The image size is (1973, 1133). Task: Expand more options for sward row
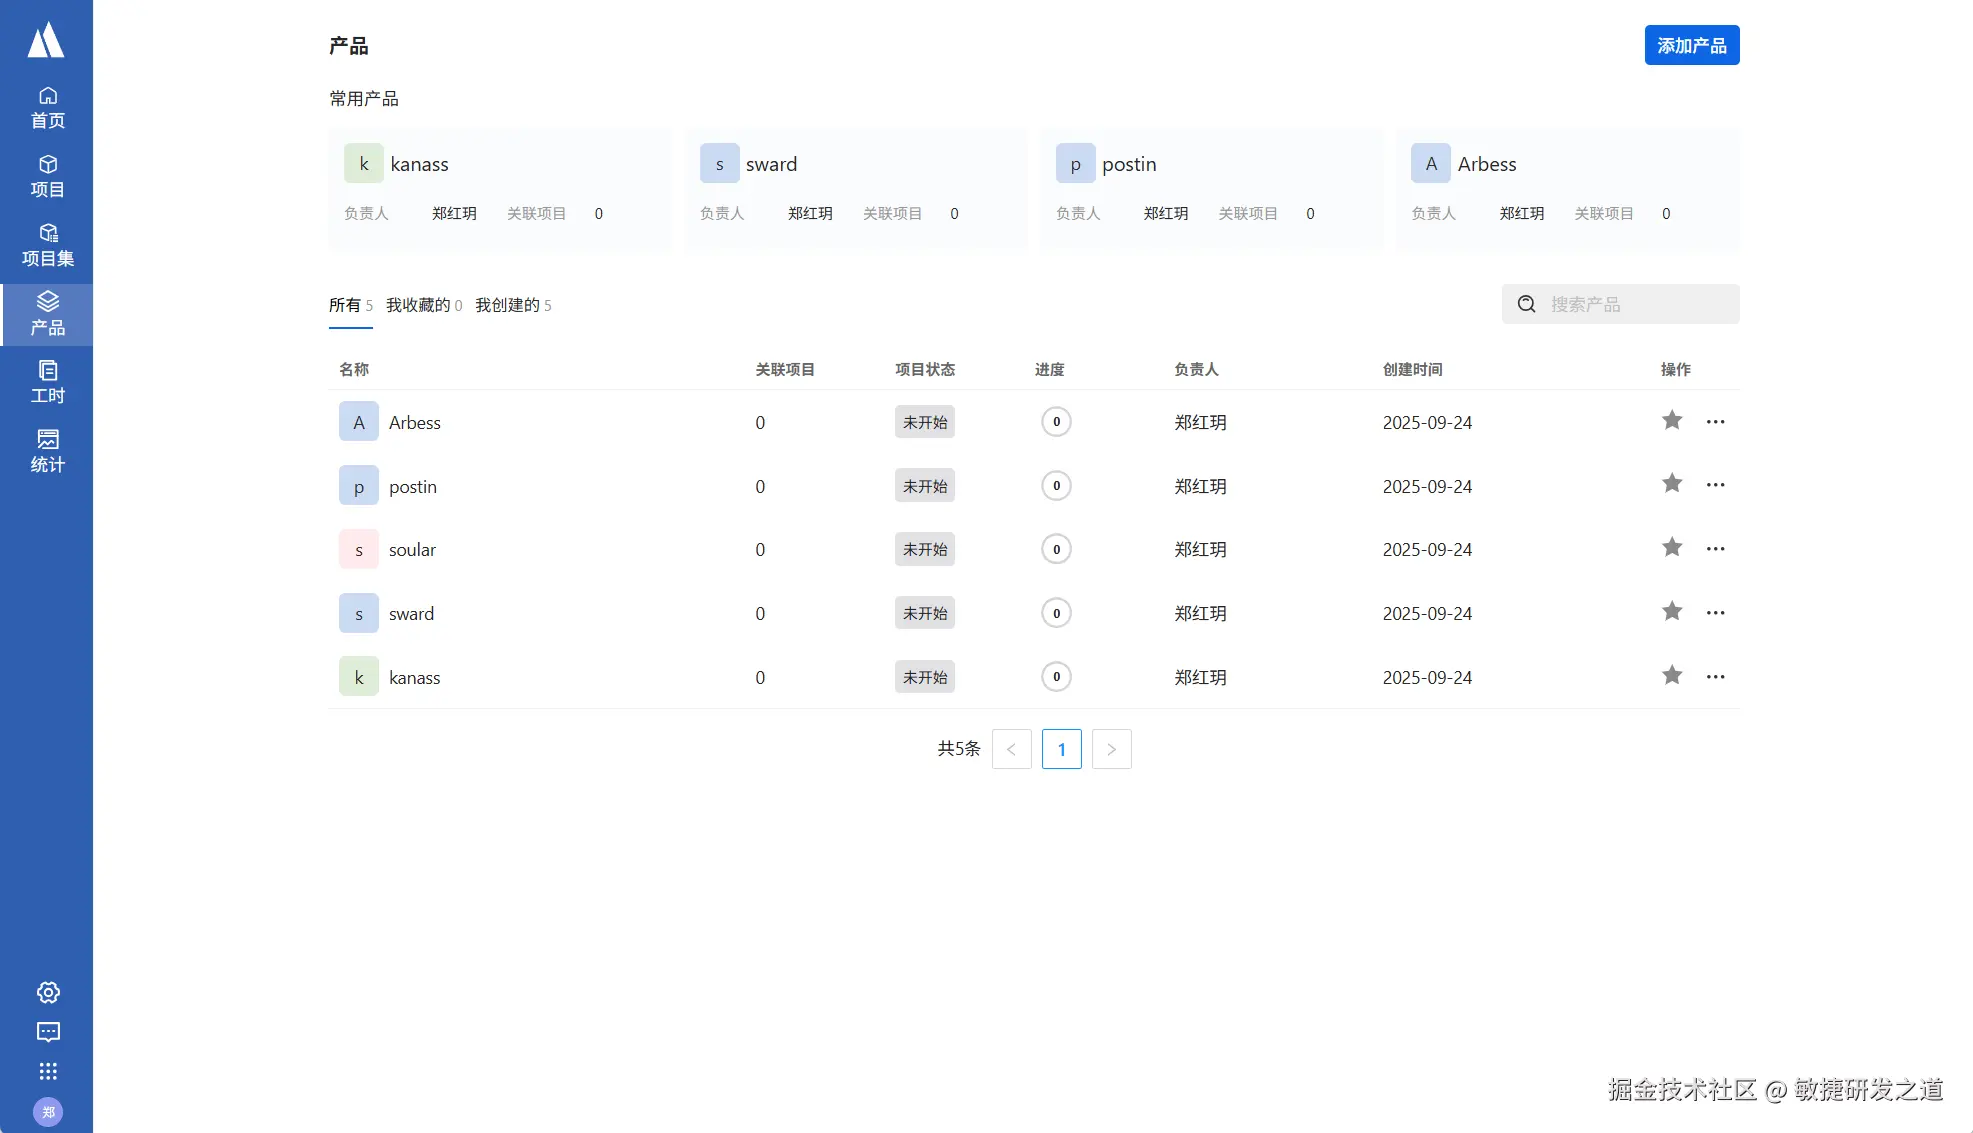(x=1715, y=613)
